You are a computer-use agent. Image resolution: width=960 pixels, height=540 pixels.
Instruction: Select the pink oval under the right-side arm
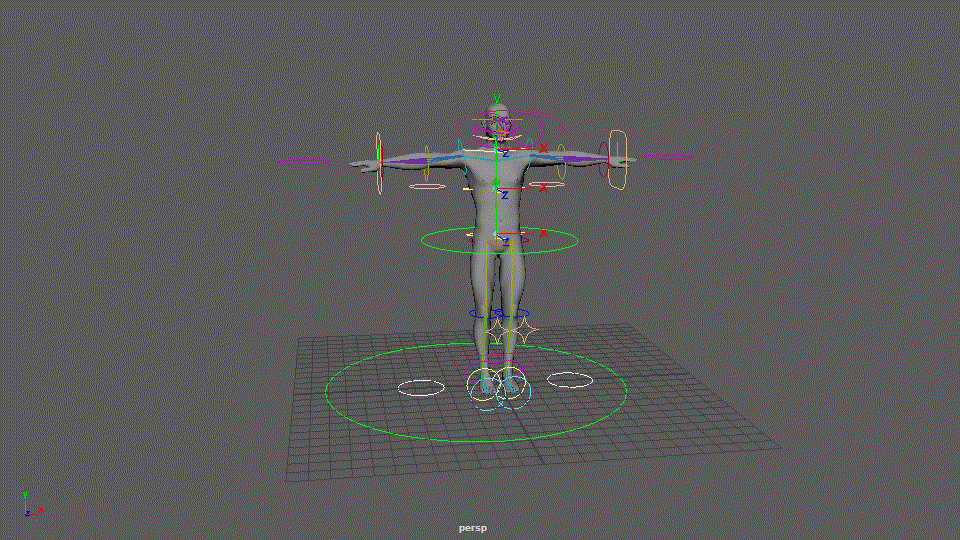click(547, 184)
